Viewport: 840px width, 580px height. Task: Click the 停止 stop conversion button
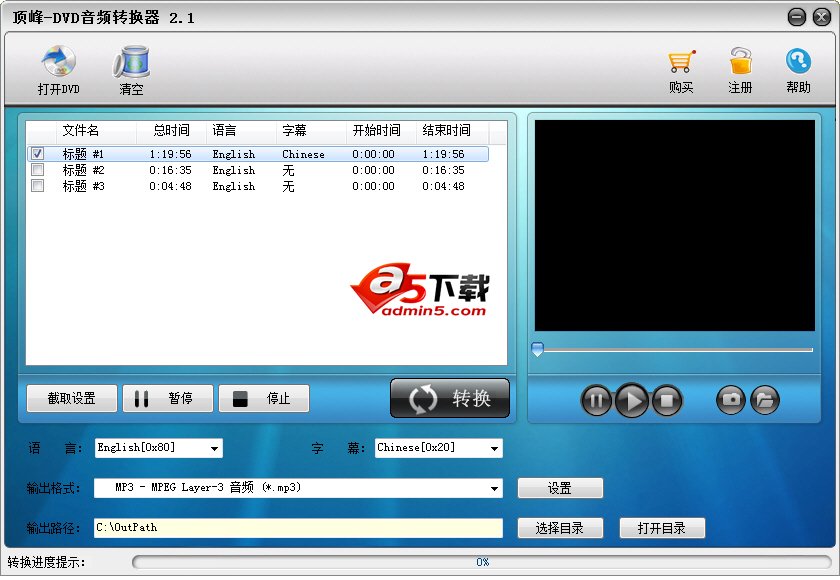click(x=264, y=398)
